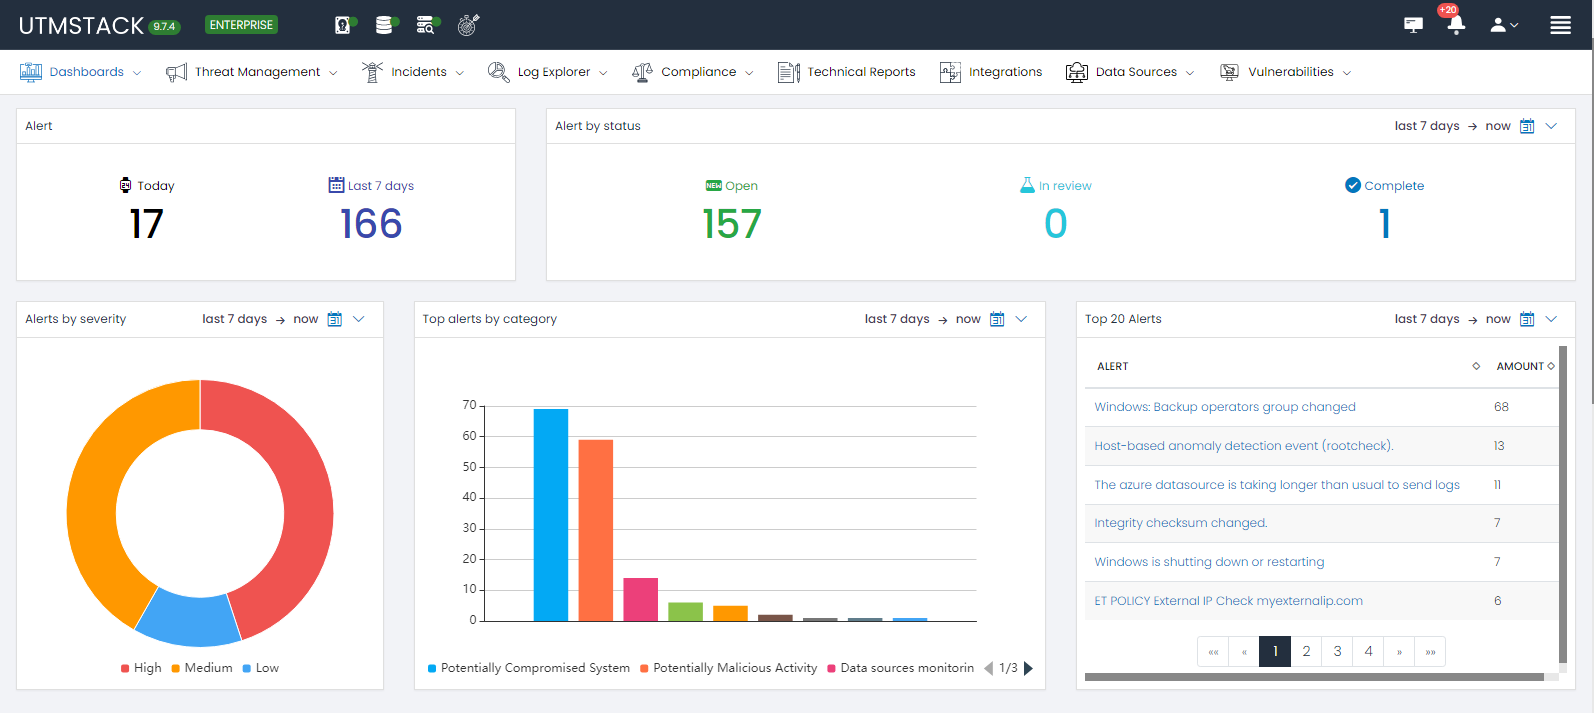This screenshot has height=713, width=1594.
Task: Open calendar icon in Top alerts by category
Action: 997,319
